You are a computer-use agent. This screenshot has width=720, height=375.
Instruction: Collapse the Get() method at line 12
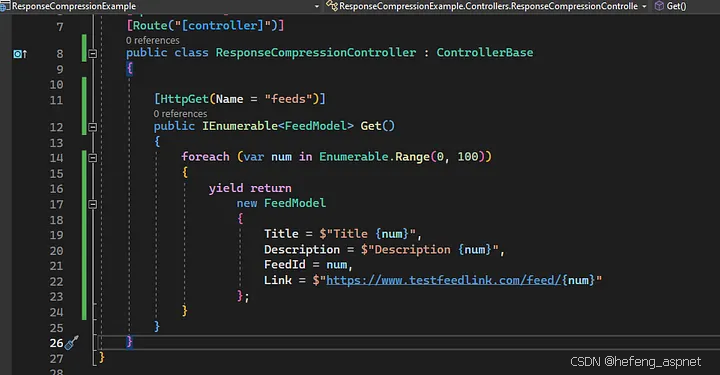93,127
